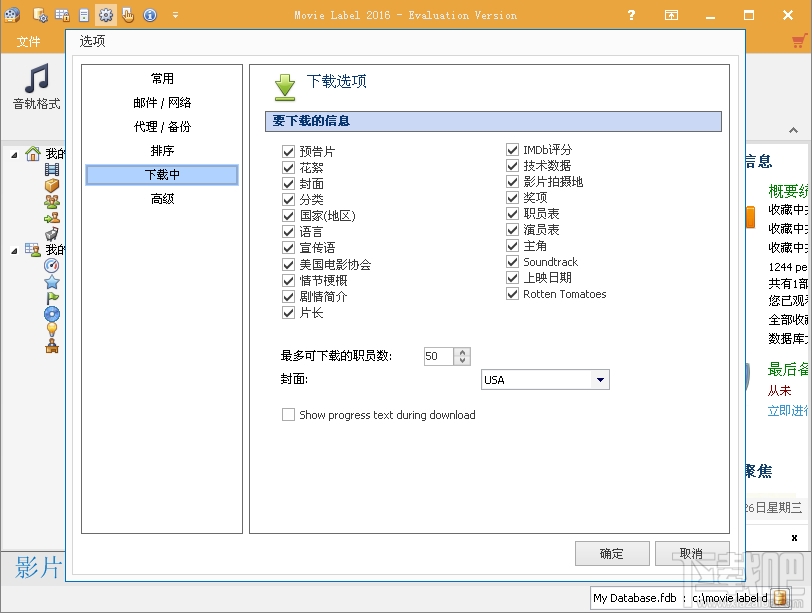
Task: Uncheck the 技术数据 checkbox
Action: [513, 166]
